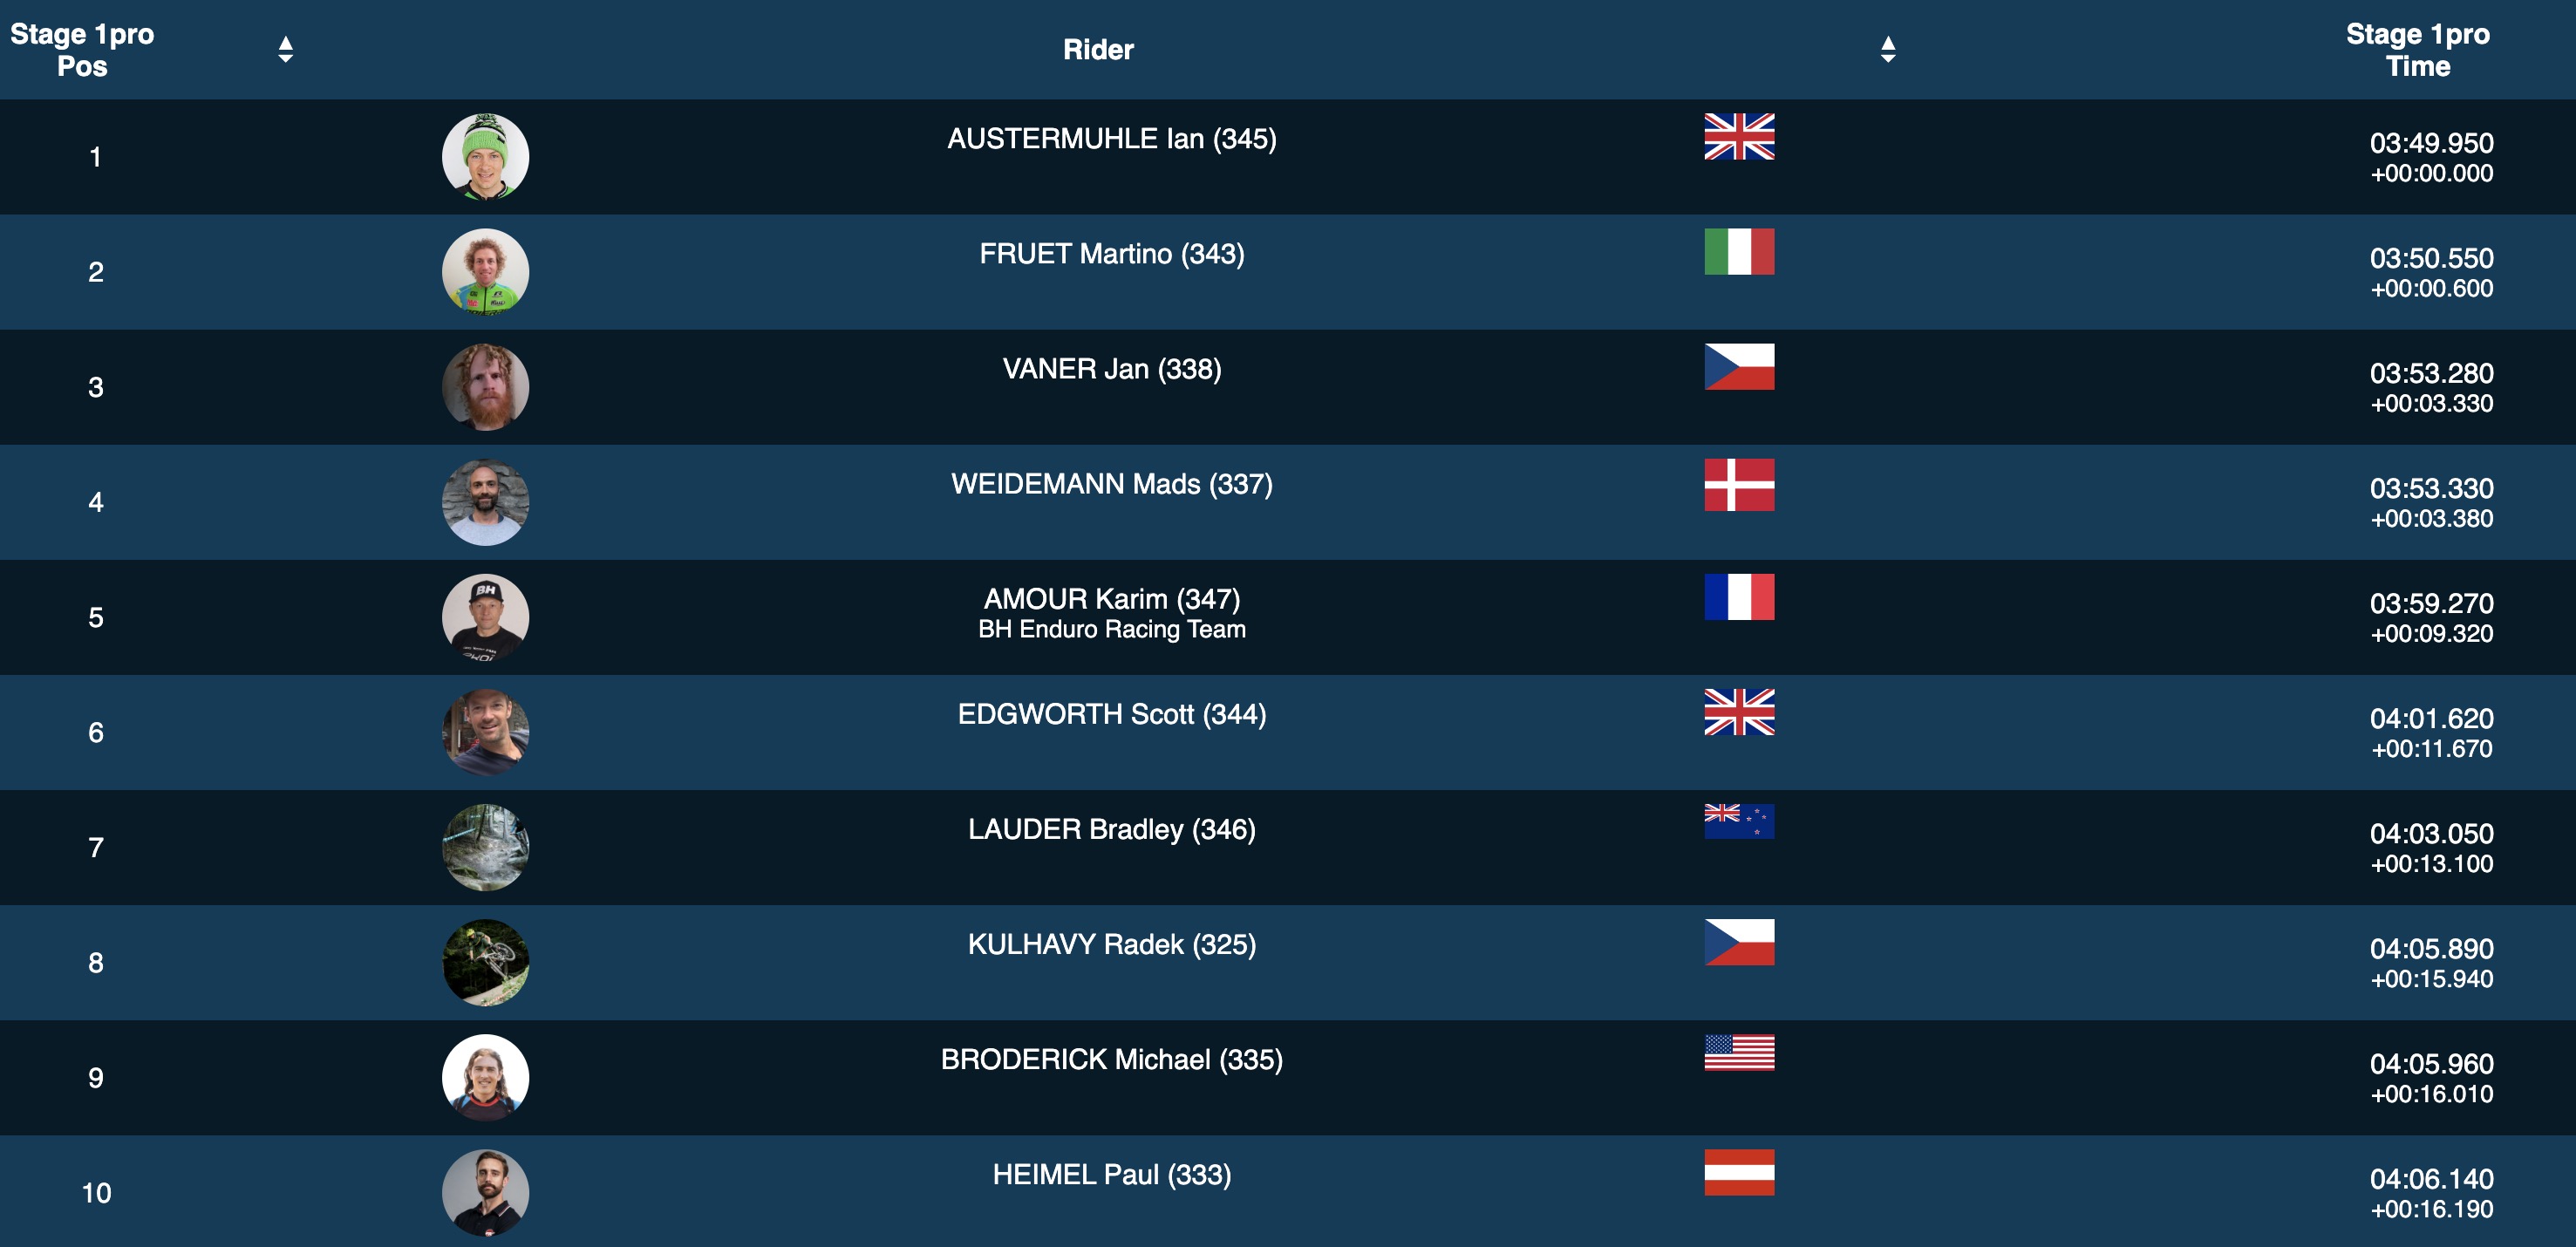The height and width of the screenshot is (1247, 2576).
Task: Click KULHAVY Radek (325) name
Action: click(1111, 944)
